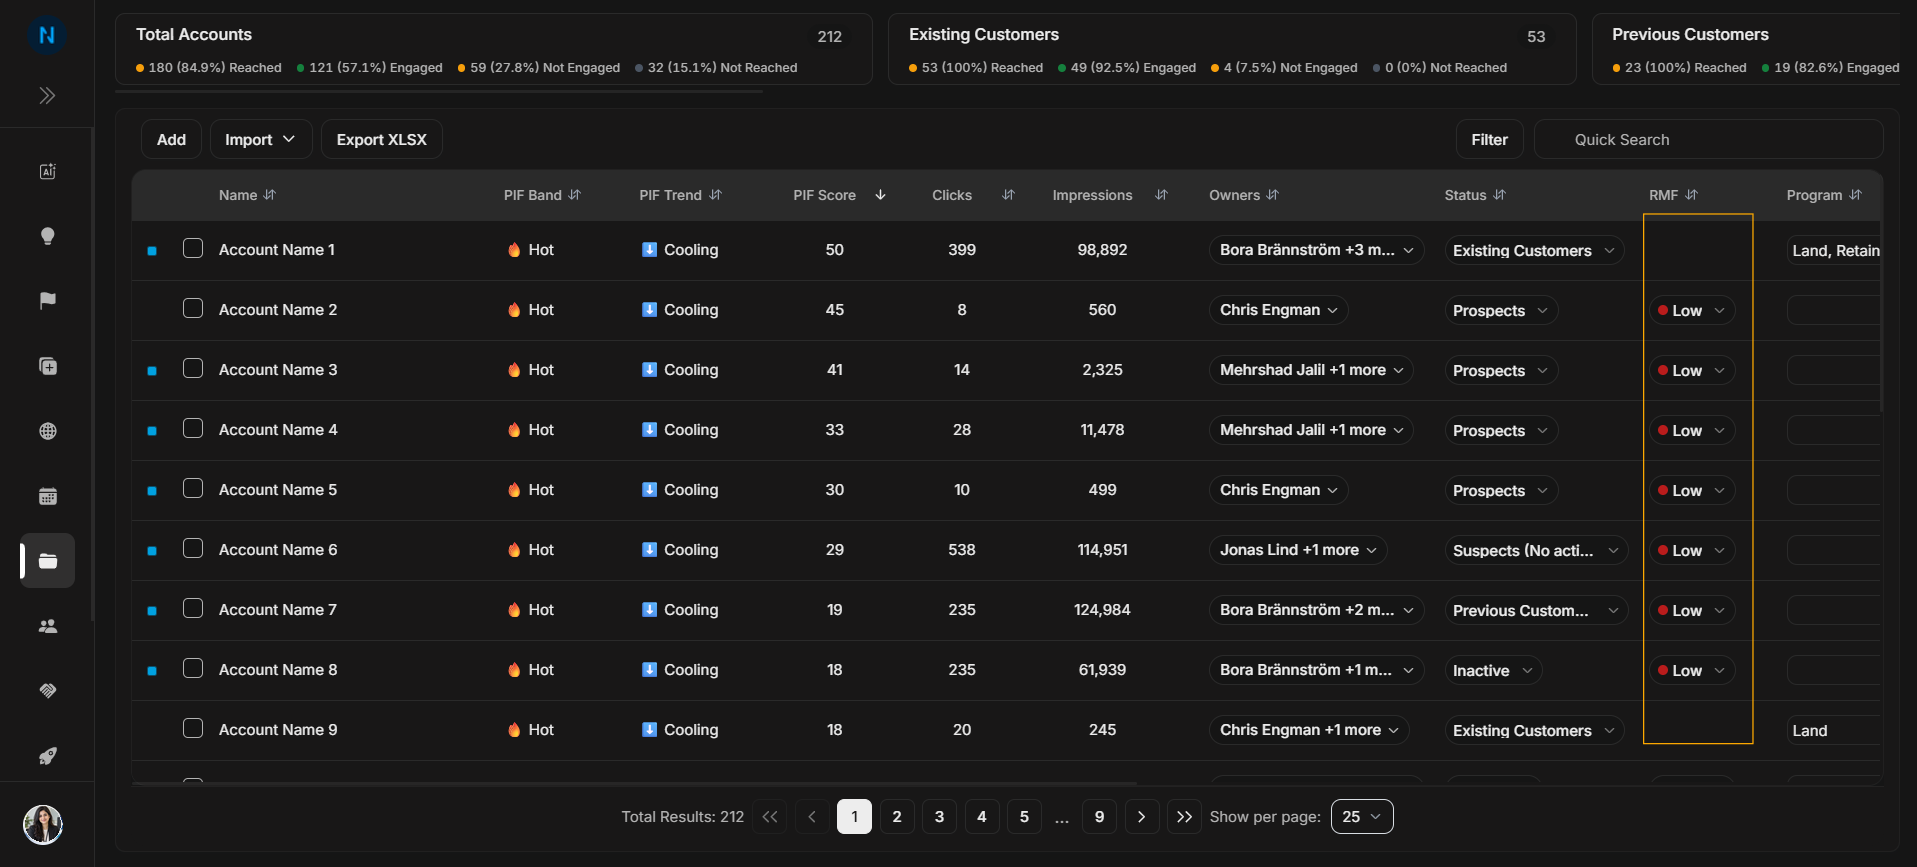Viewport: 1917px width, 867px height.
Task: Check the box beside Account Name 9
Action: pyautogui.click(x=193, y=729)
